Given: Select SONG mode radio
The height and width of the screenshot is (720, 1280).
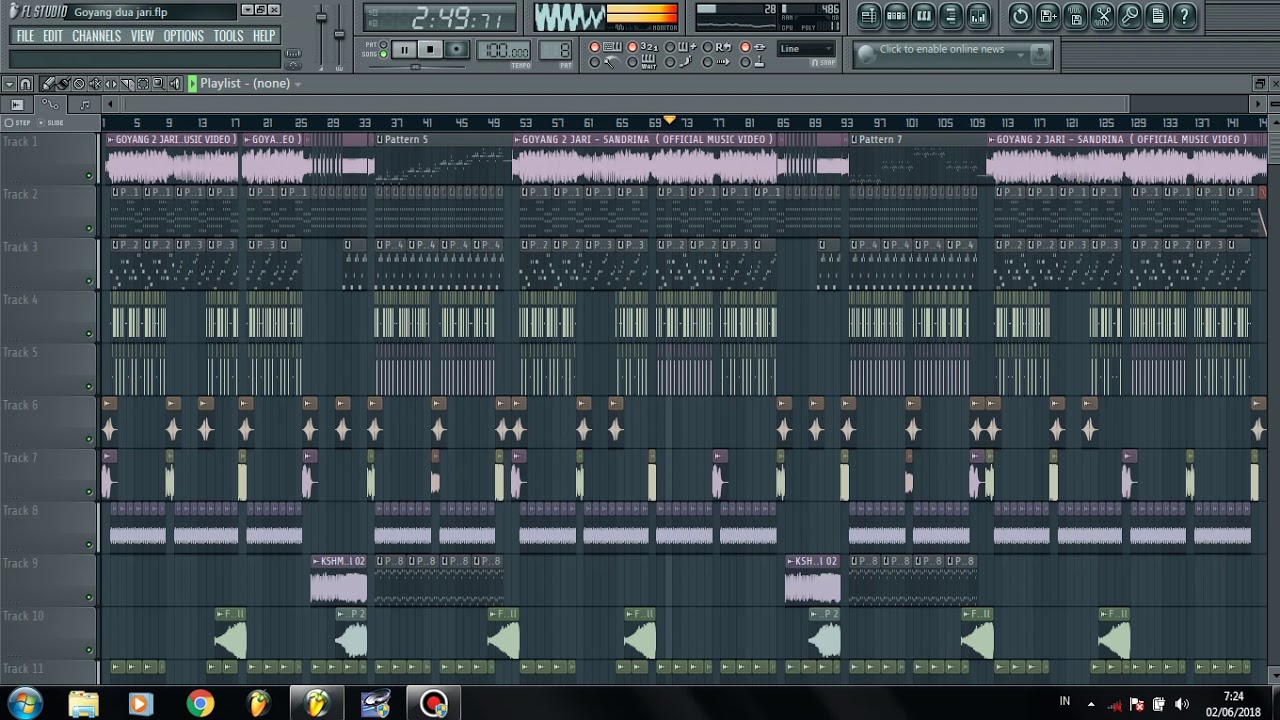Looking at the screenshot, I should point(383,54).
